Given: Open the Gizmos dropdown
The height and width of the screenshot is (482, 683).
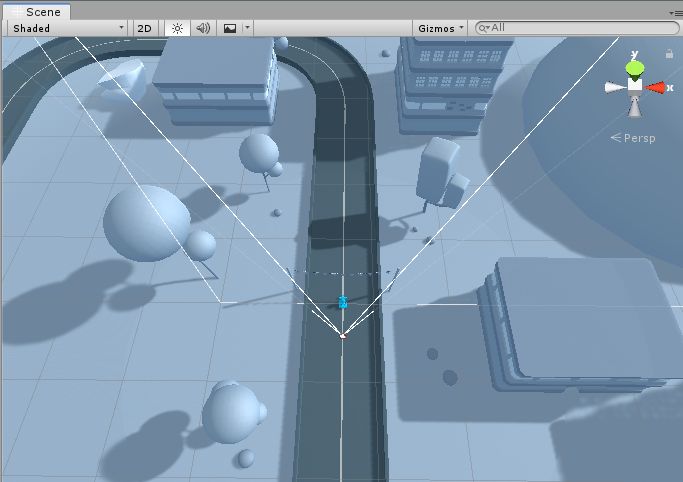Looking at the screenshot, I should (440, 28).
